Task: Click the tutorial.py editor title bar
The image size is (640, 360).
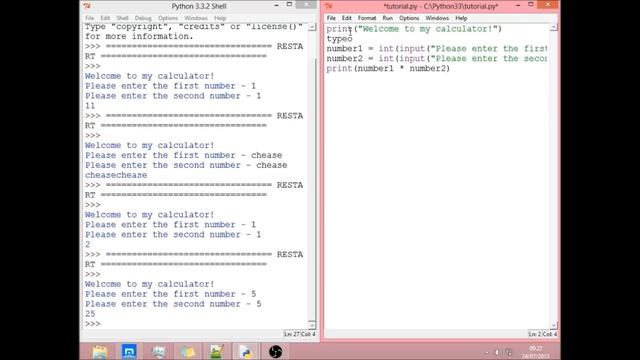Action: point(441,6)
